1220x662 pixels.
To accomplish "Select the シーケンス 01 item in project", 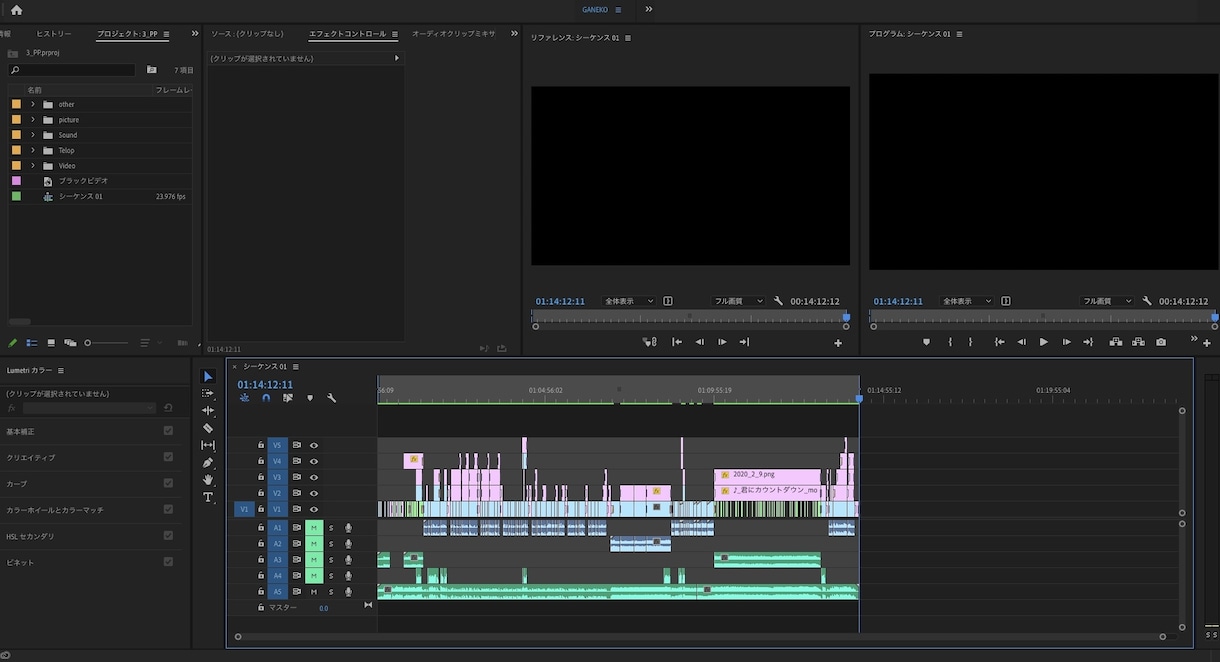I will 80,197.
